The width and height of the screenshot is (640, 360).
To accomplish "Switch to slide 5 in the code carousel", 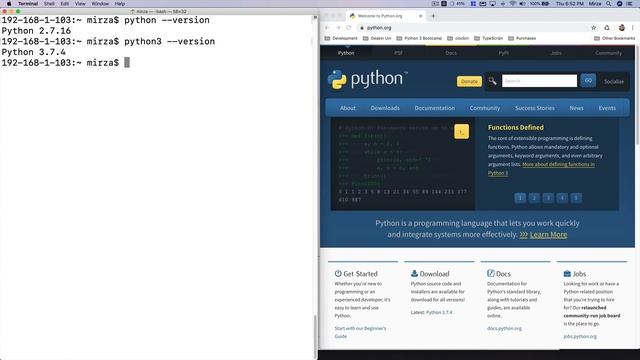I will pyautogui.click(x=576, y=198).
